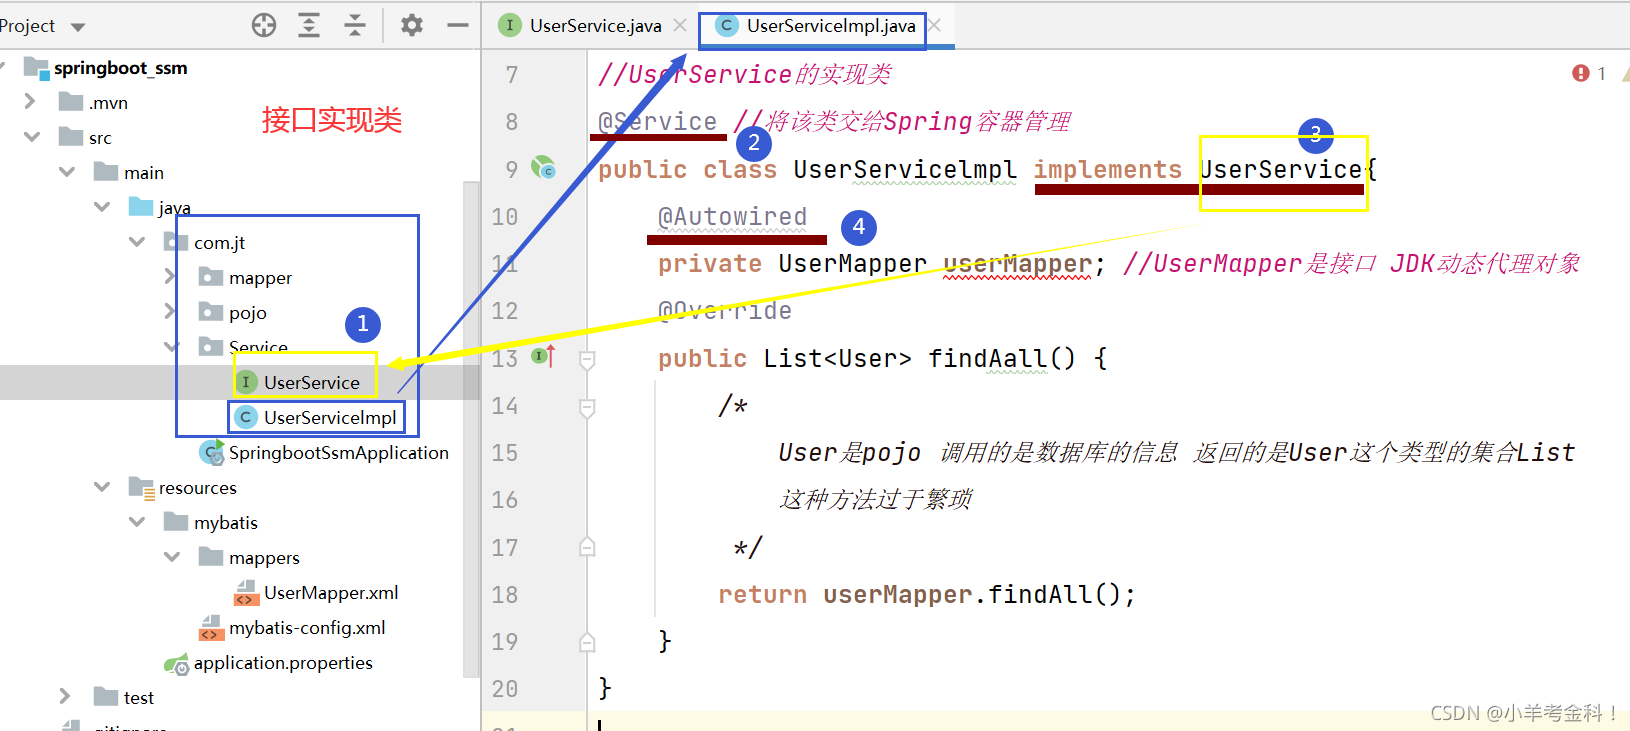Viewport: 1630px width, 731px height.
Task: Expand the mapper package
Action: click(170, 277)
